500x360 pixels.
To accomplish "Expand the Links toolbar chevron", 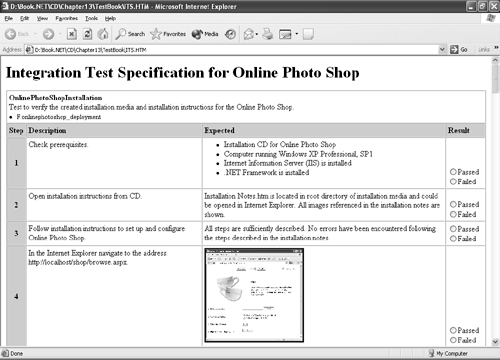I will pos(496,48).
